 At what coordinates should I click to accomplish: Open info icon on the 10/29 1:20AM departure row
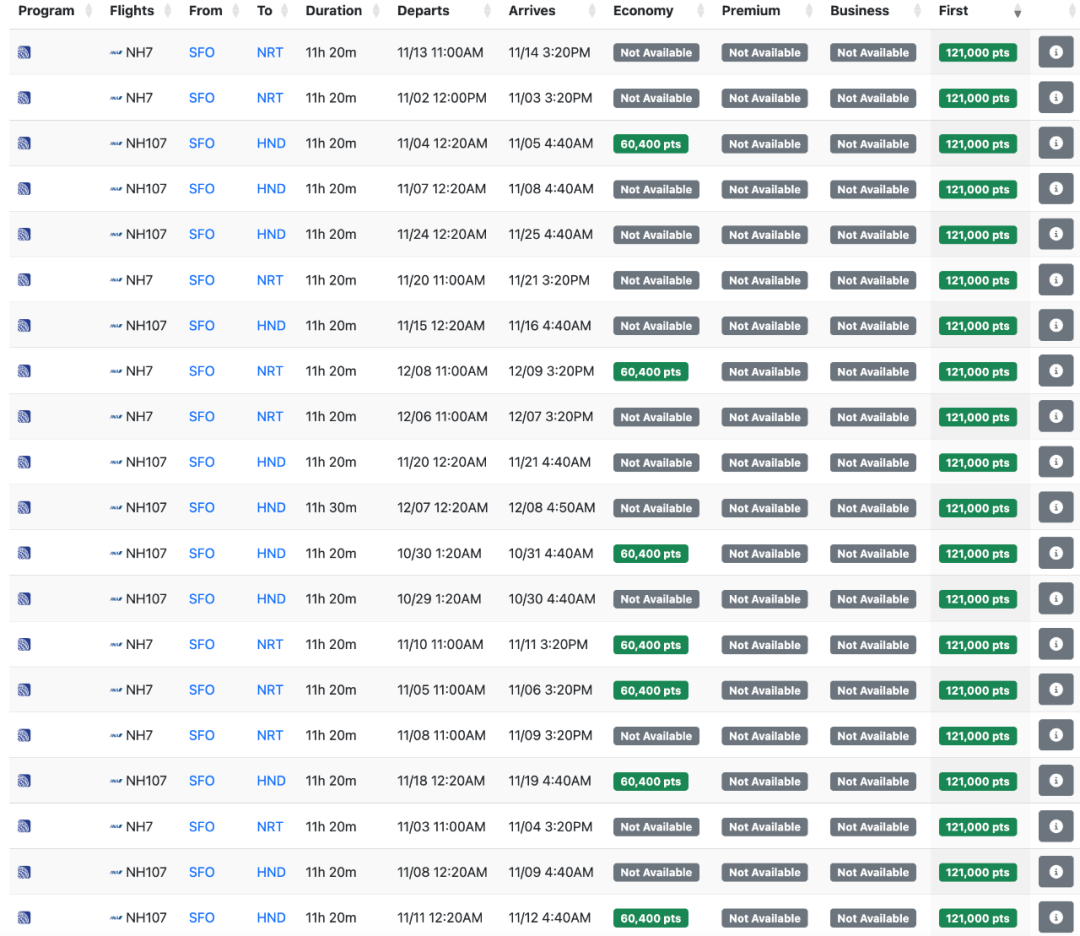1055,599
